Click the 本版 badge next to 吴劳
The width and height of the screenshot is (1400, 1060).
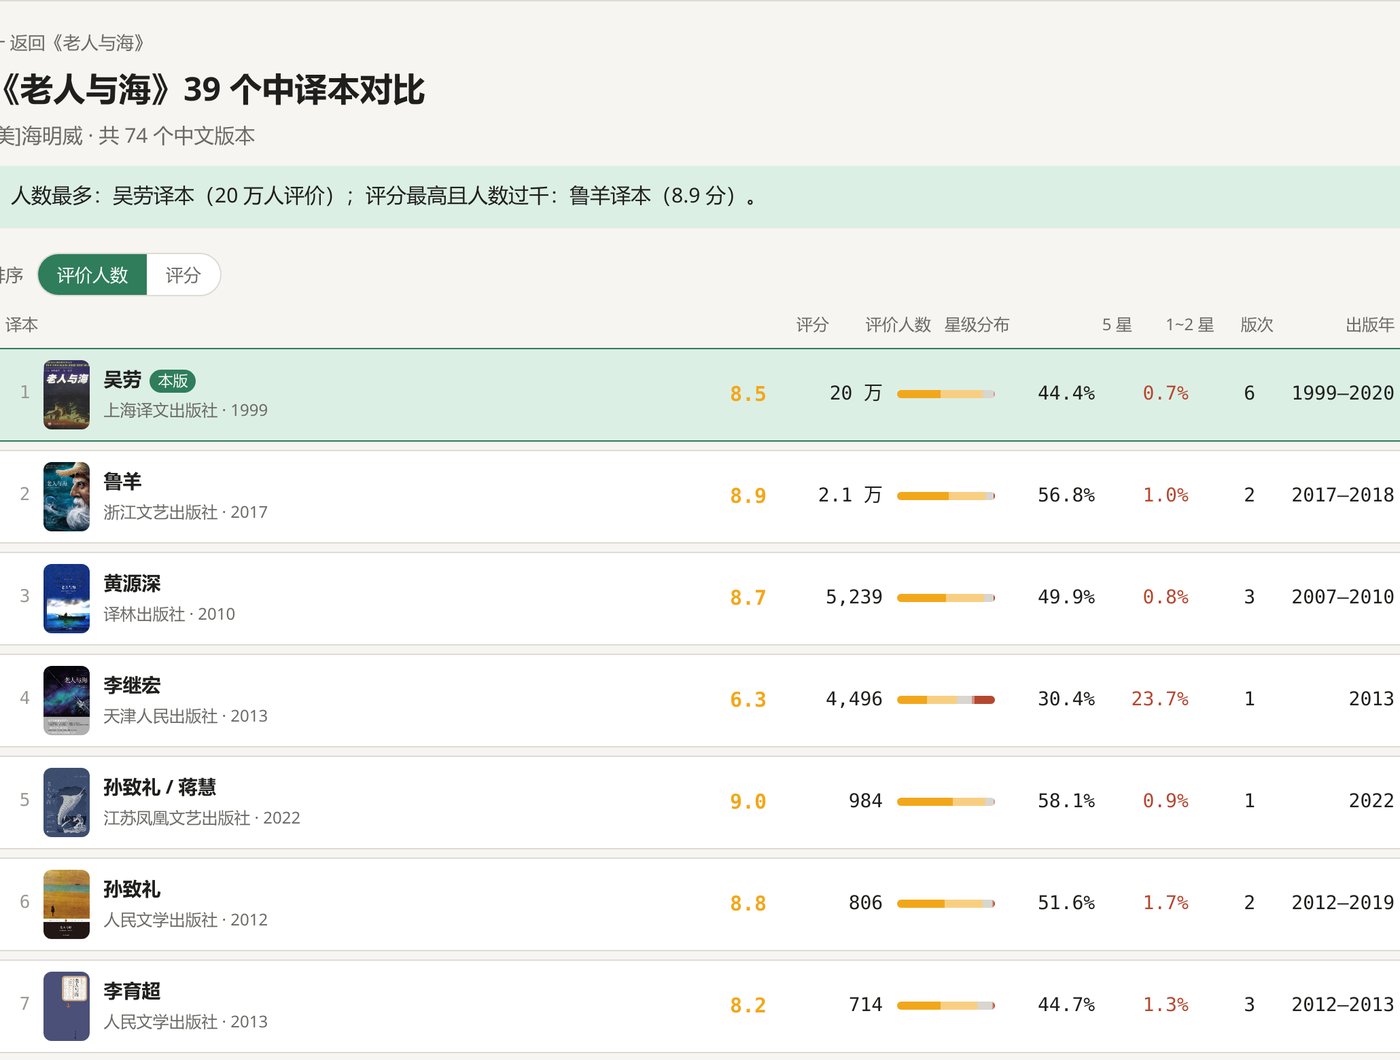(x=173, y=381)
